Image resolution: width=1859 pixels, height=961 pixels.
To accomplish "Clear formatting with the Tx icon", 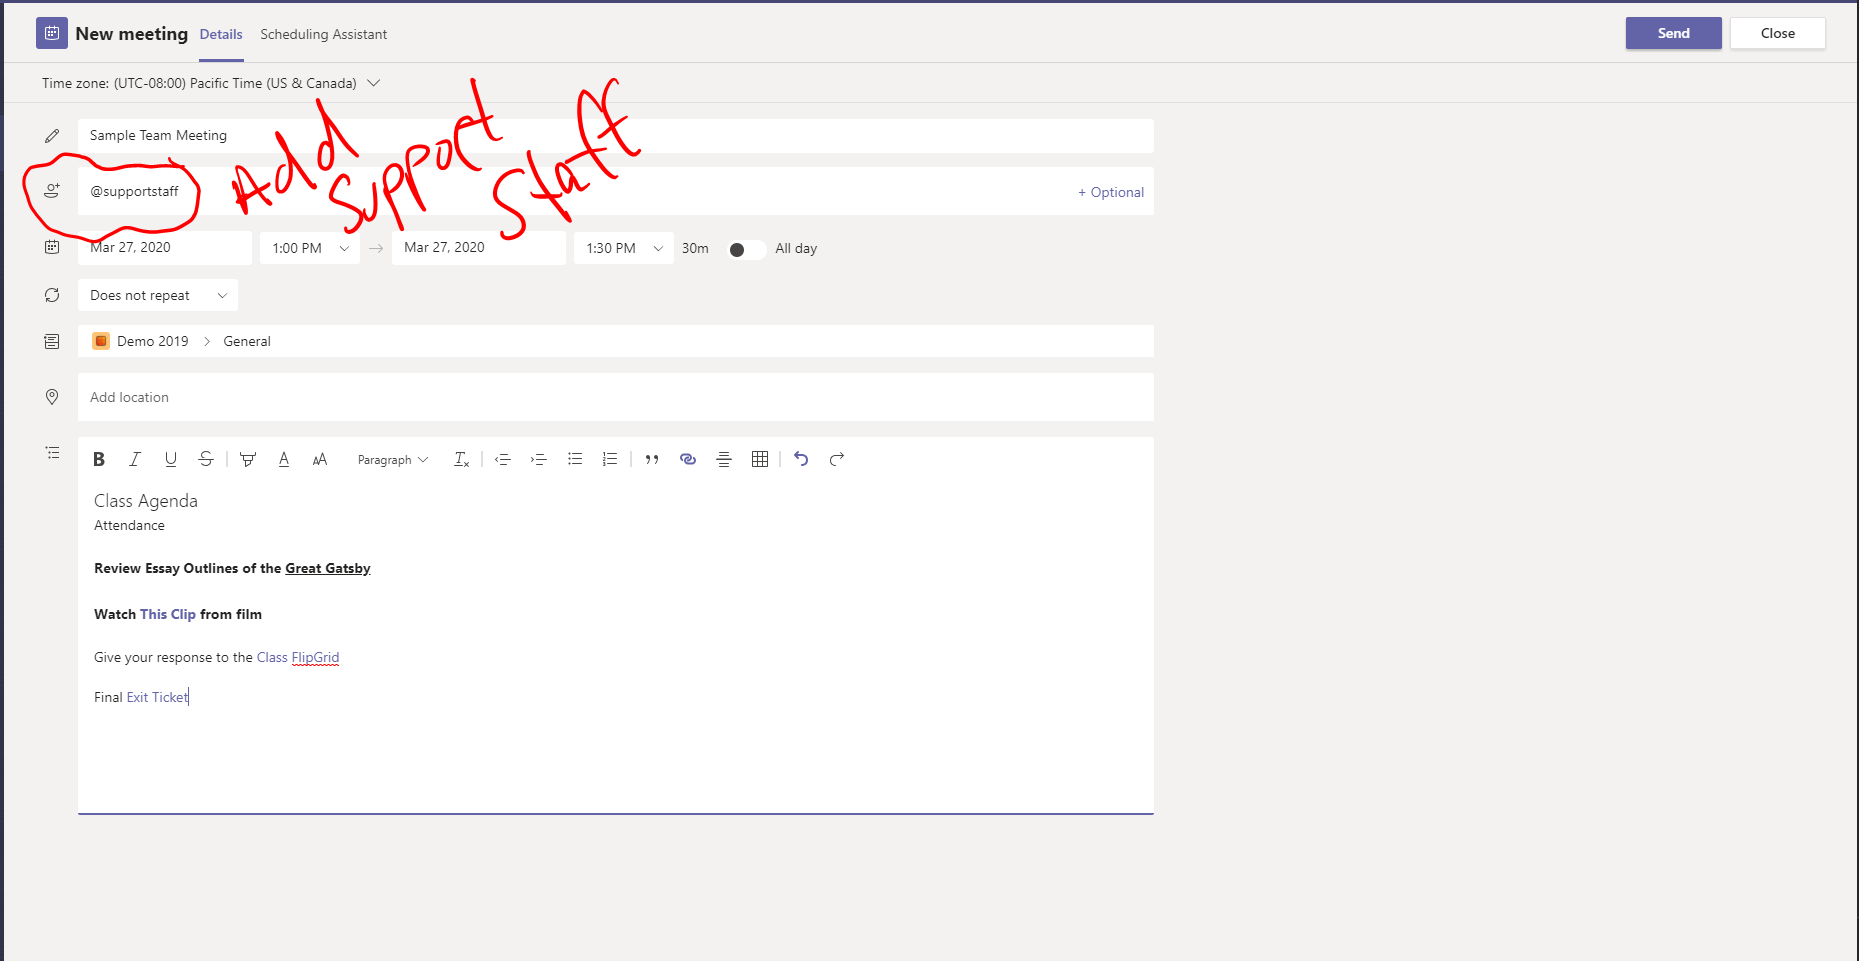I will [x=461, y=459].
